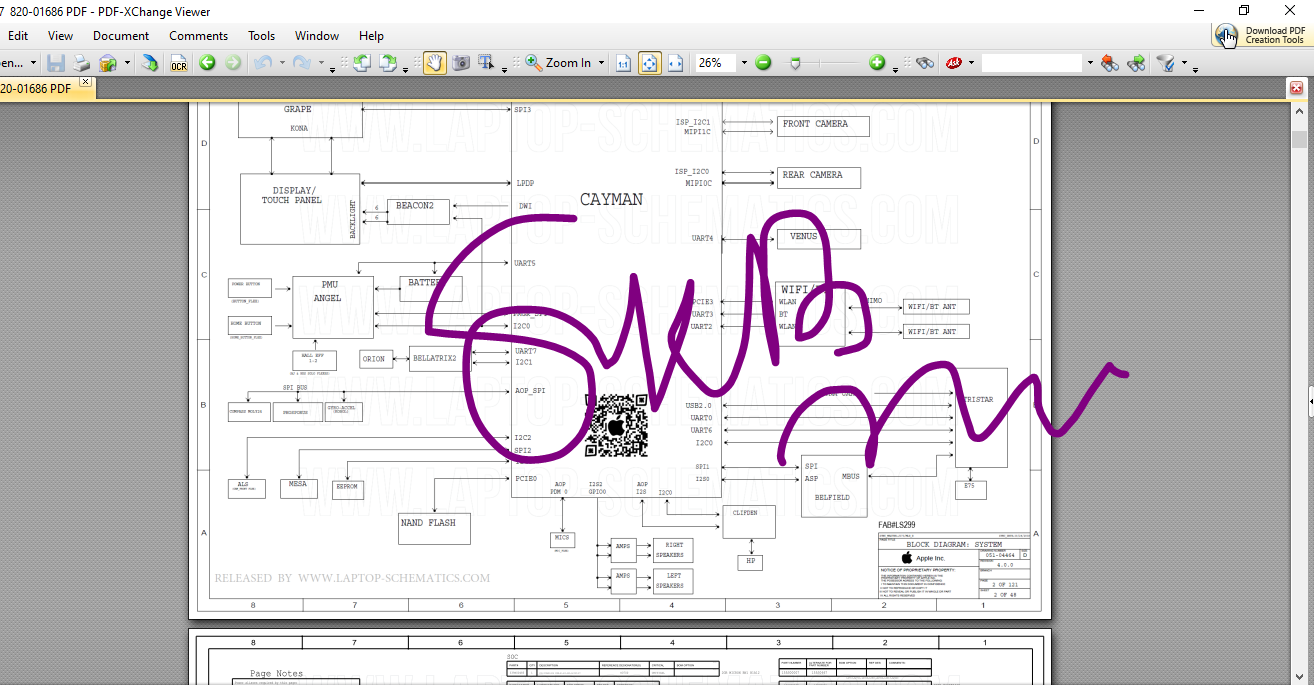Close the 820-01686 PDF tab
The height and width of the screenshot is (685, 1314).
(86, 81)
